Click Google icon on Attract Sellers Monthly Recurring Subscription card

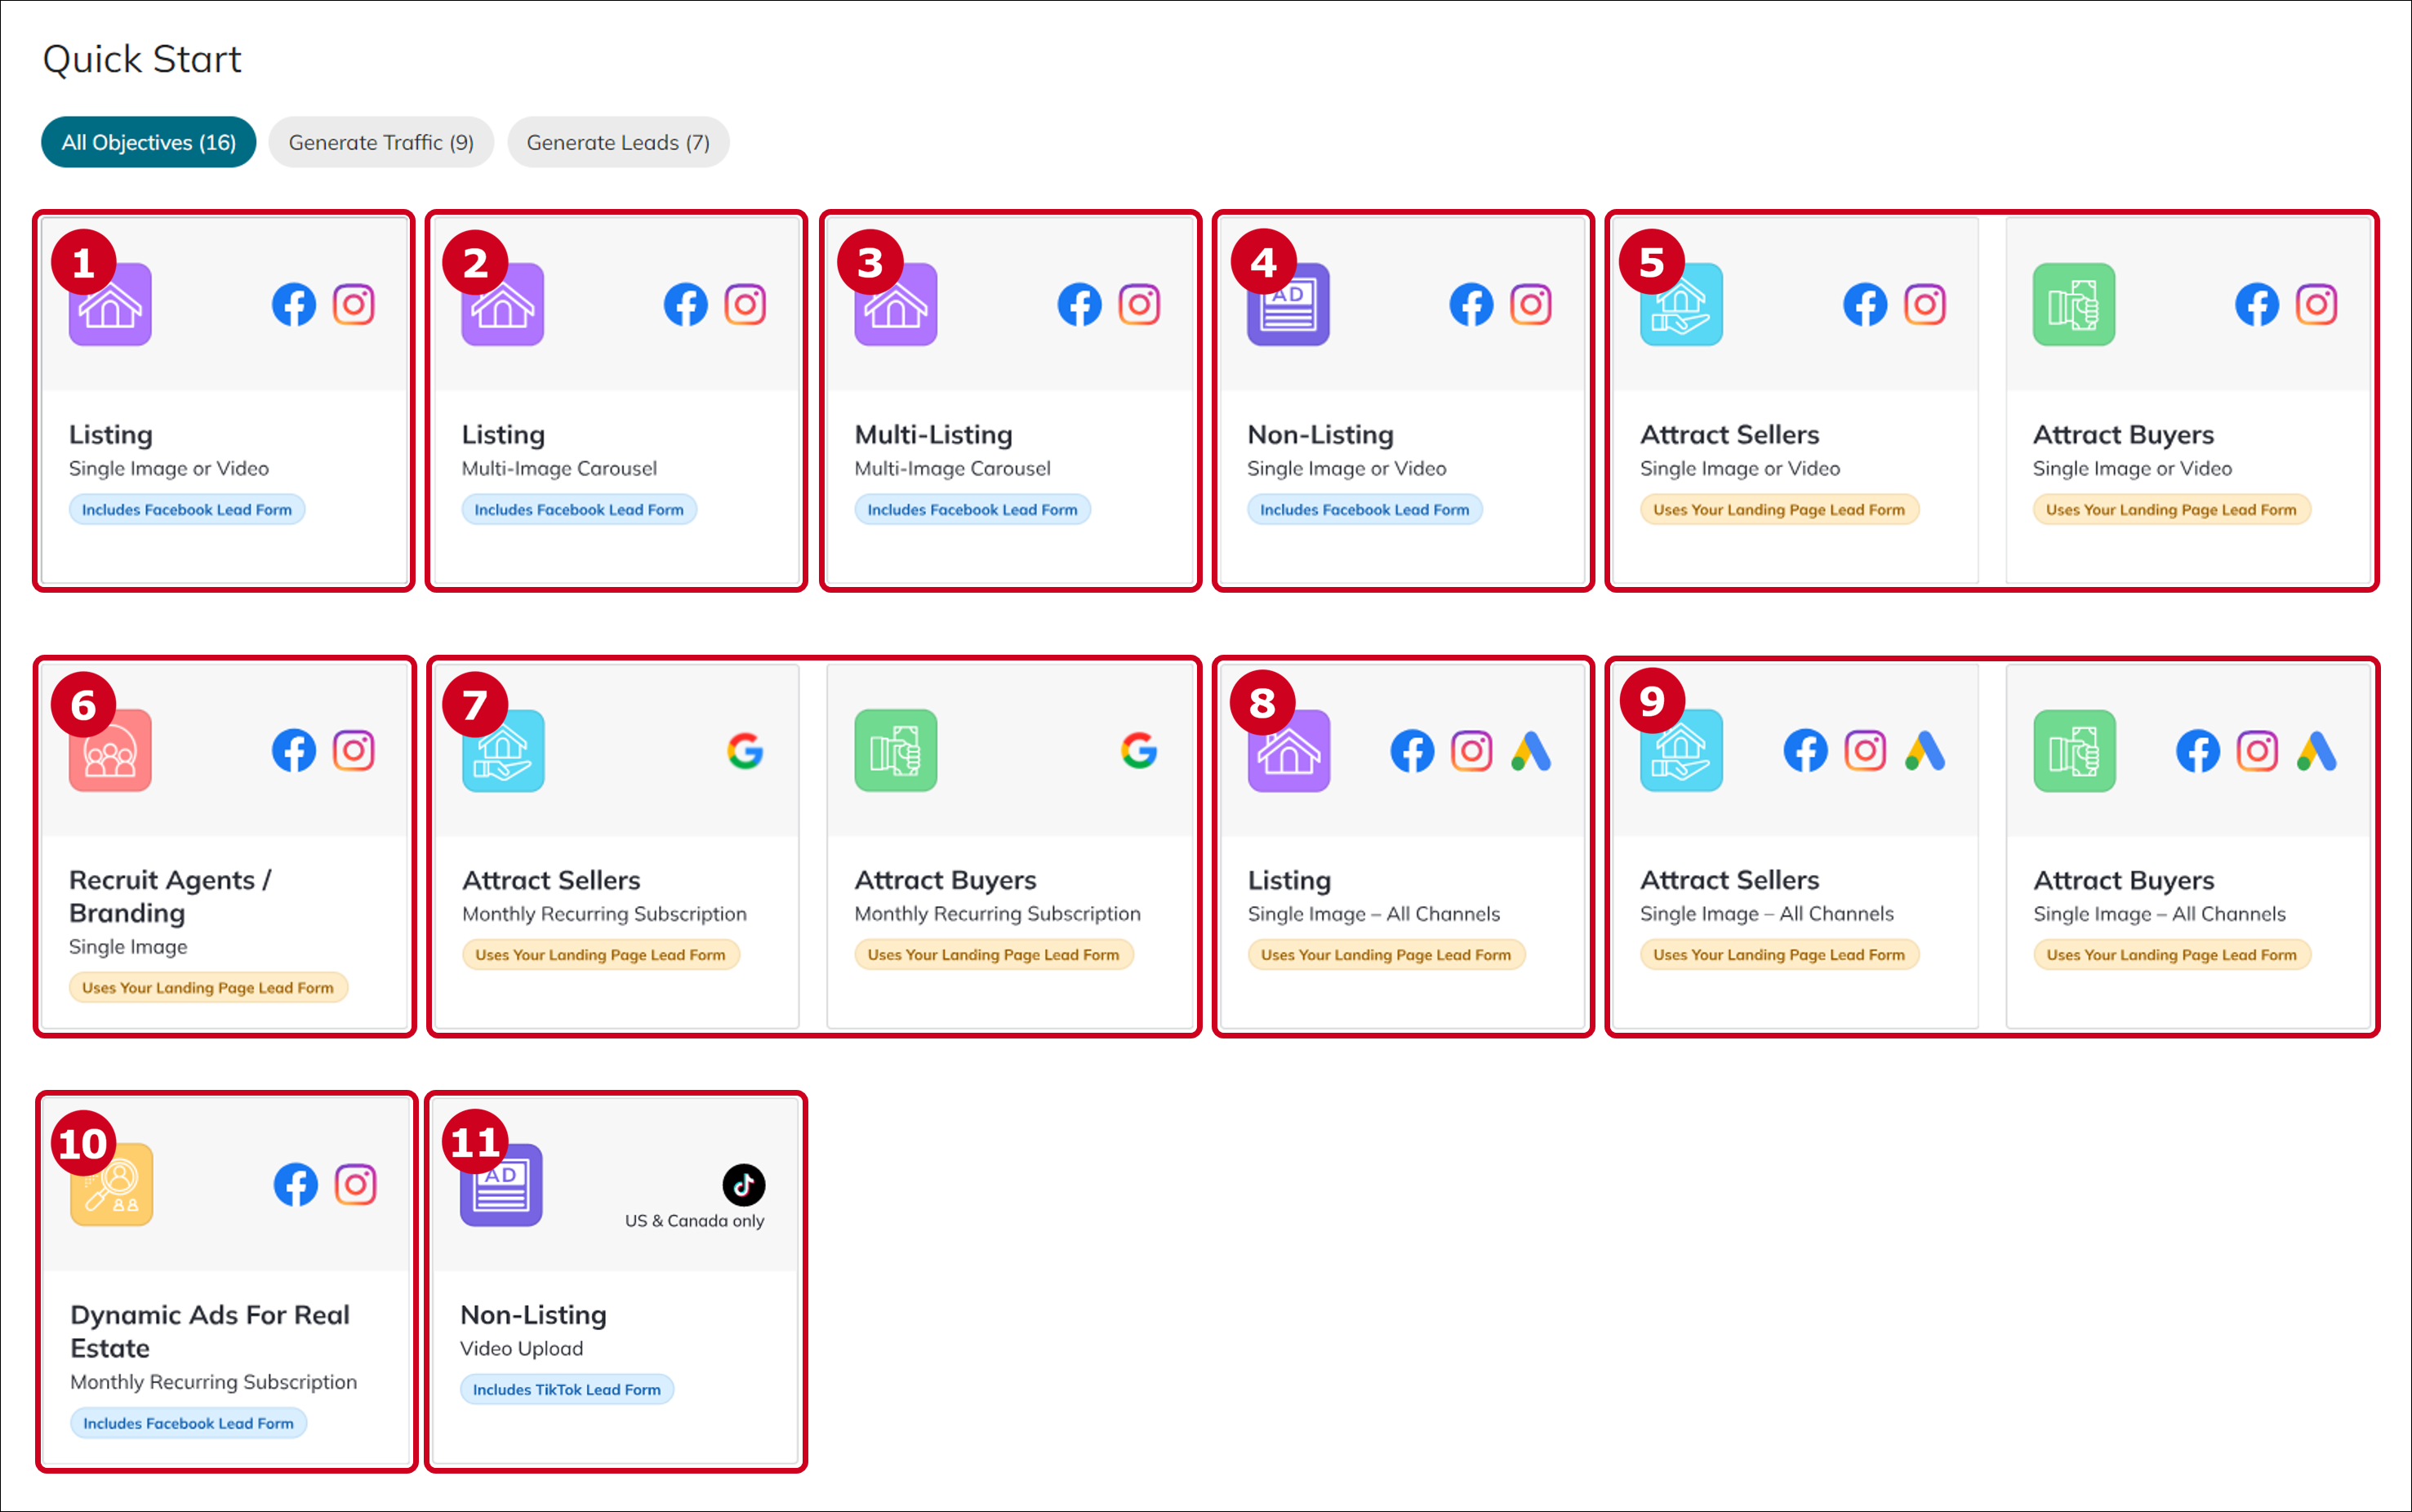pyautogui.click(x=745, y=750)
